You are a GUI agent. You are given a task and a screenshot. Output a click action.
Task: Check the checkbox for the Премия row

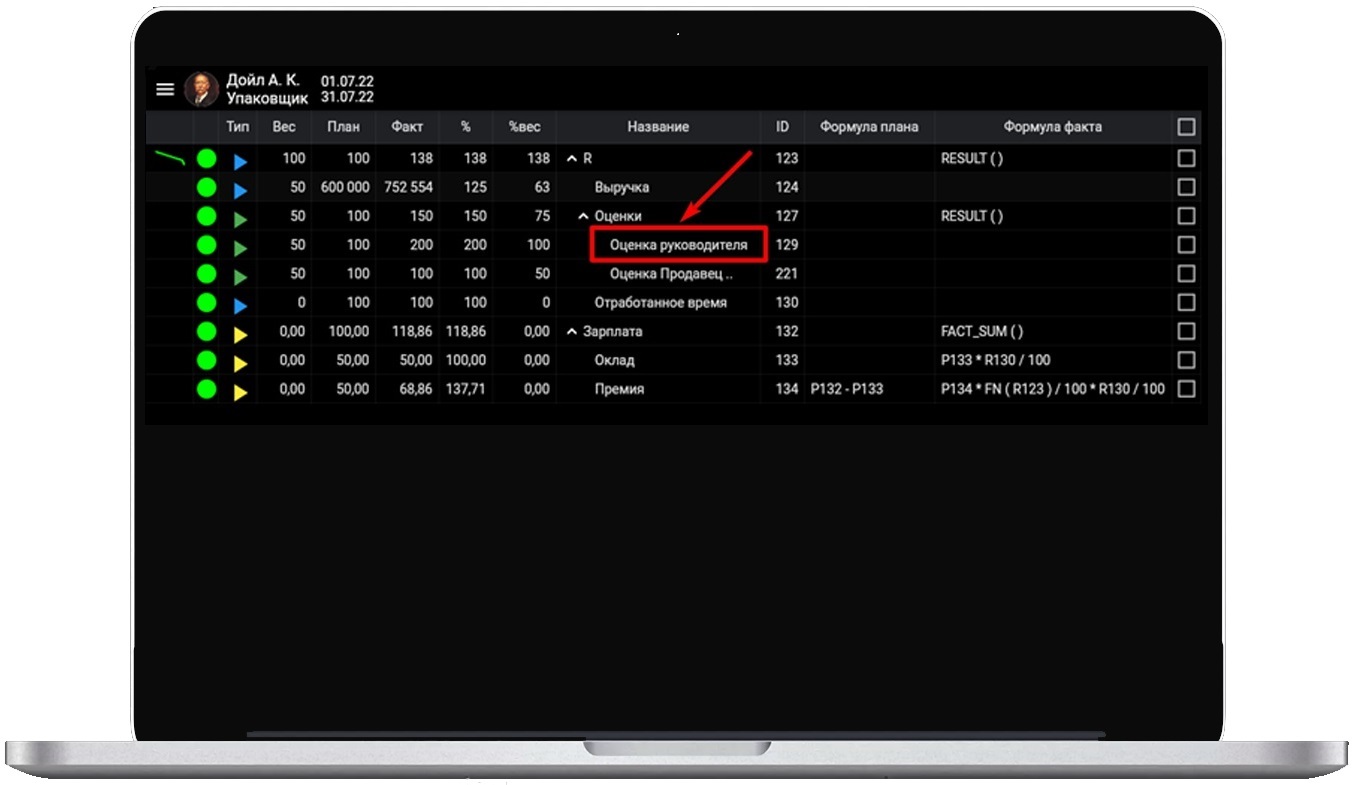[1186, 389]
